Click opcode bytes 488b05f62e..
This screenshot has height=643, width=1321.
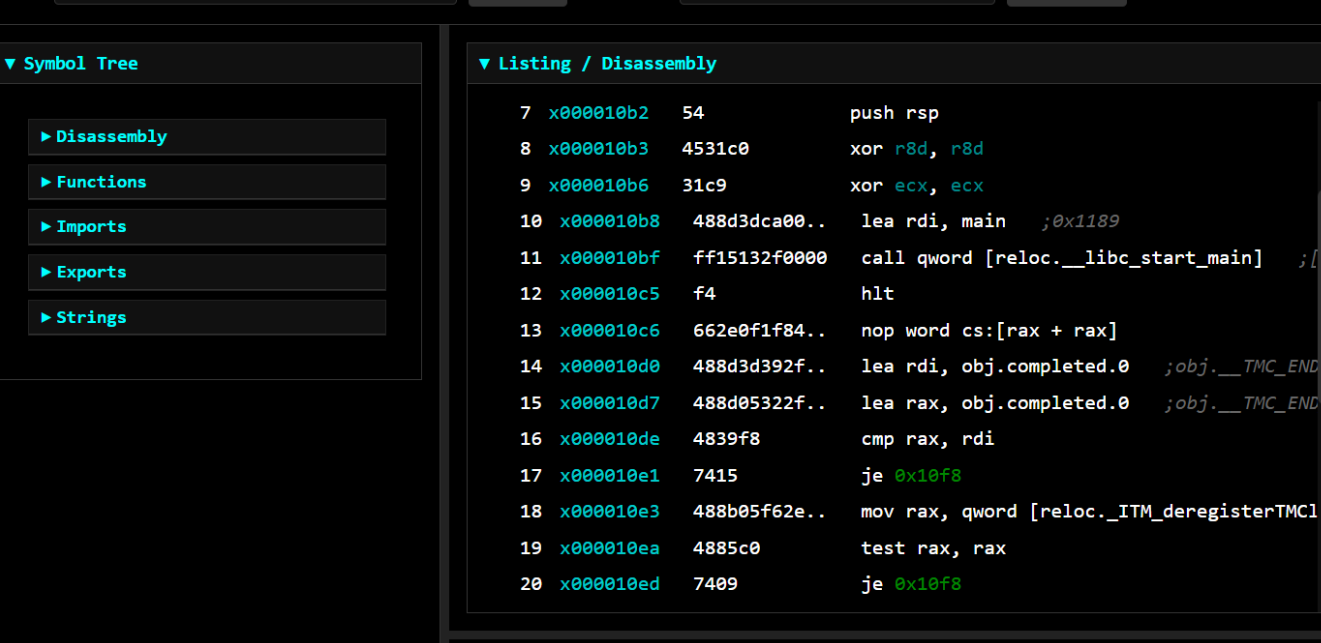pos(760,511)
